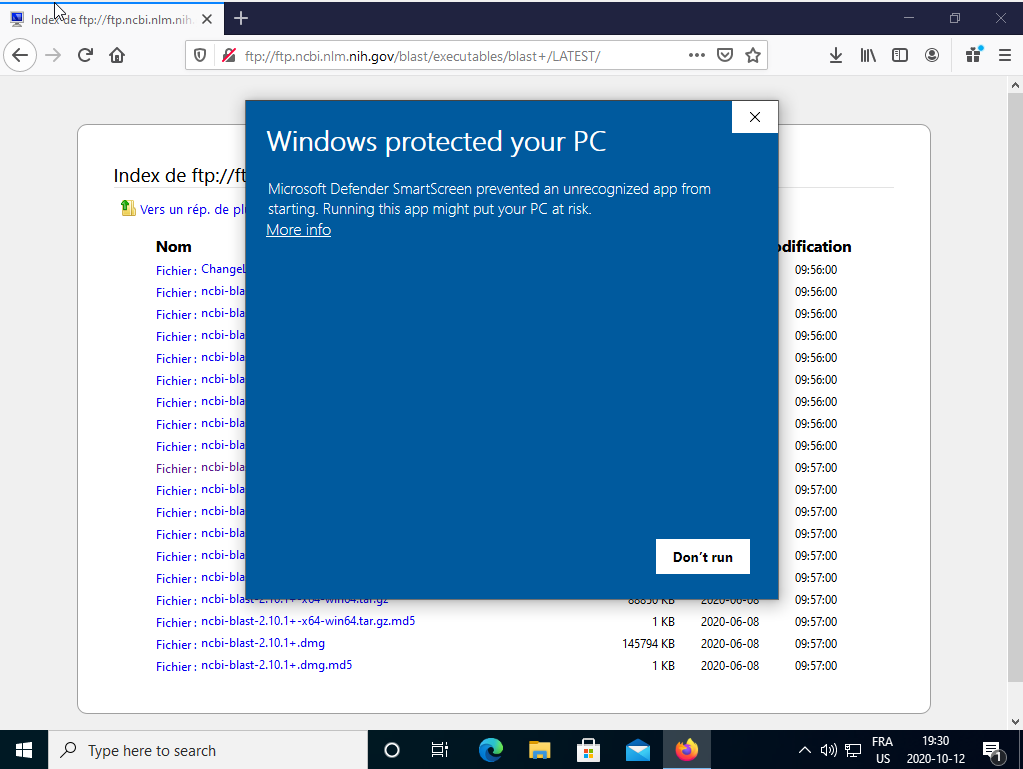Click the Firefox forward arrow
Viewport: 1023px width, 769px height.
pyautogui.click(x=53, y=55)
